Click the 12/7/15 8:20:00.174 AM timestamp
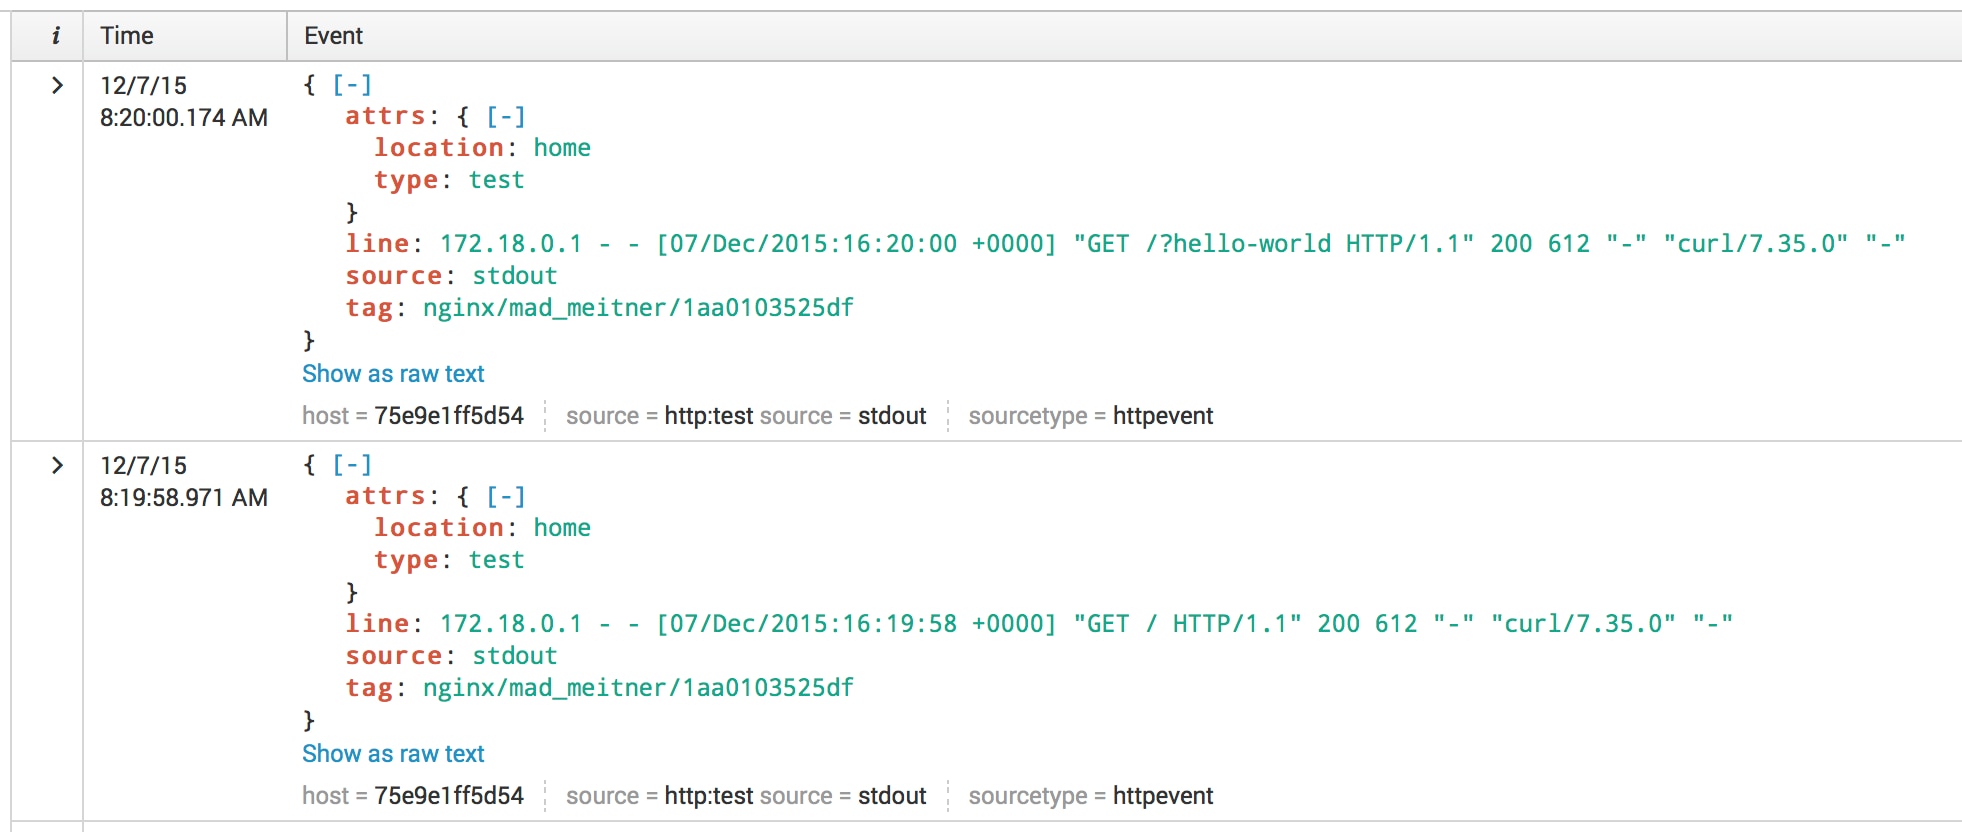This screenshot has height=832, width=1962. point(184,102)
